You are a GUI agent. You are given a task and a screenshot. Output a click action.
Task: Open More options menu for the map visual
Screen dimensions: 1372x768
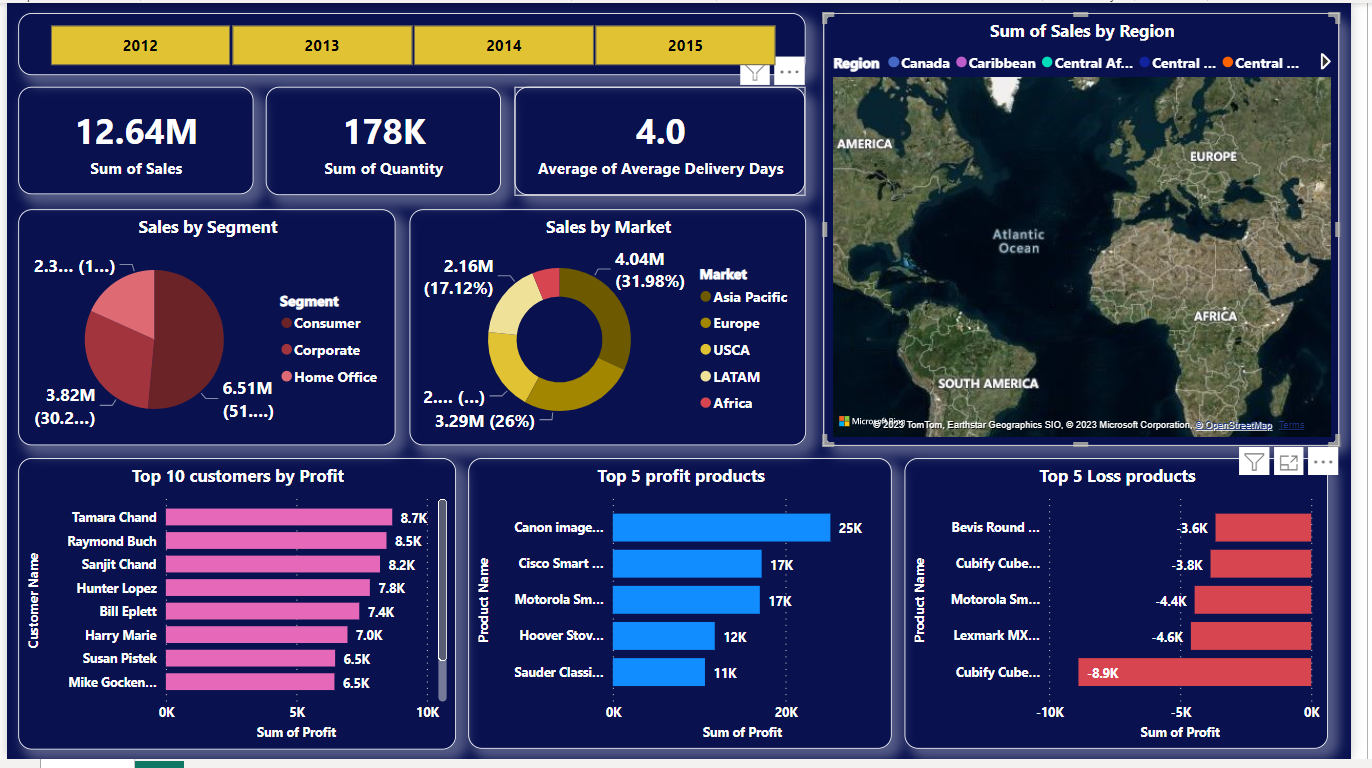pos(1322,461)
